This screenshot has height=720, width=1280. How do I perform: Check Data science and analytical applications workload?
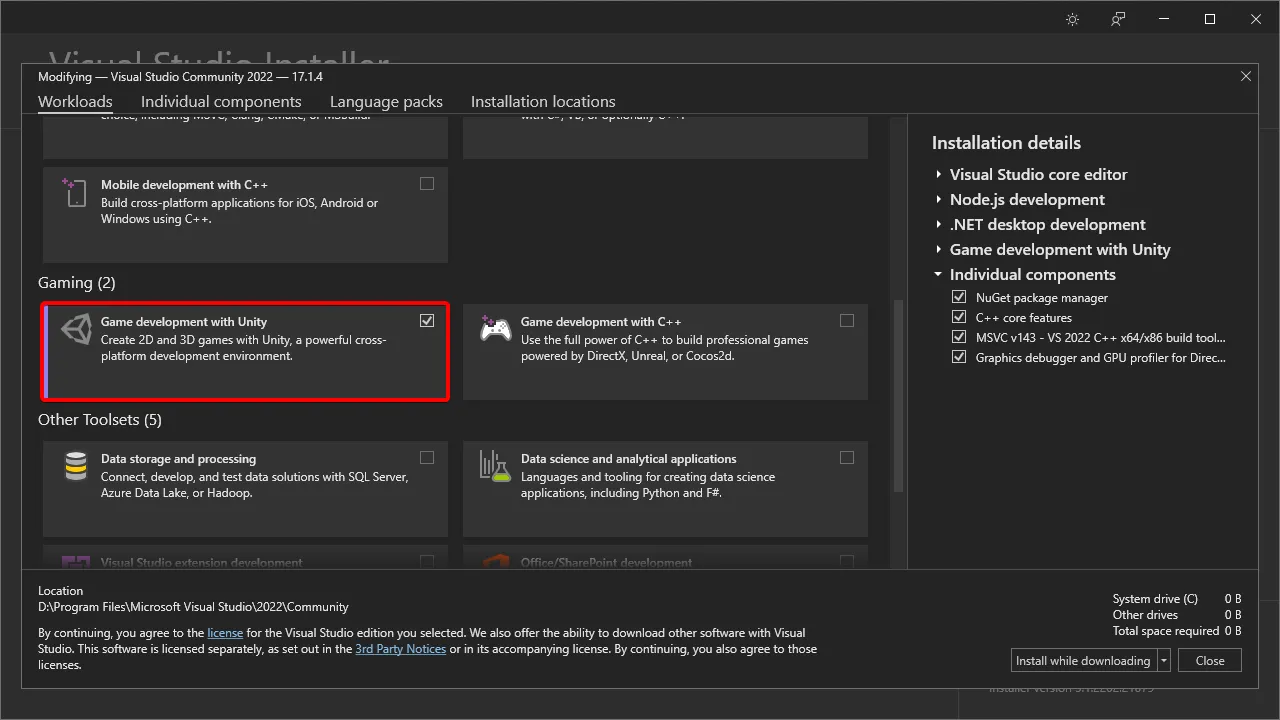coord(847,458)
